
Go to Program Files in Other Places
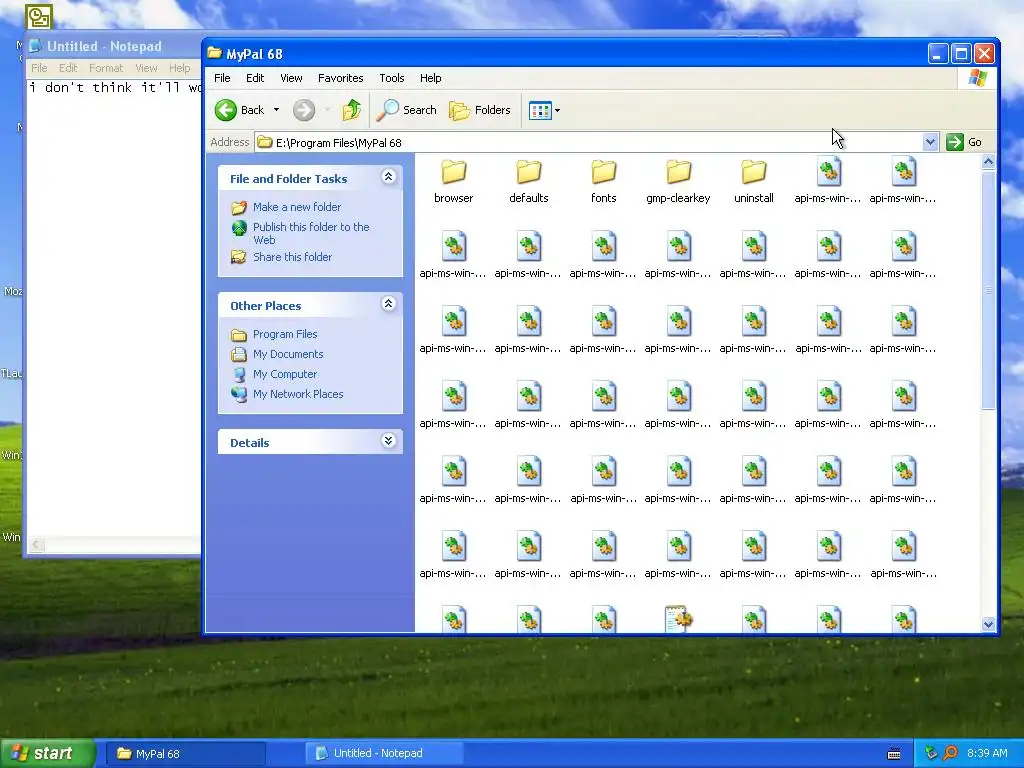[x=285, y=334]
